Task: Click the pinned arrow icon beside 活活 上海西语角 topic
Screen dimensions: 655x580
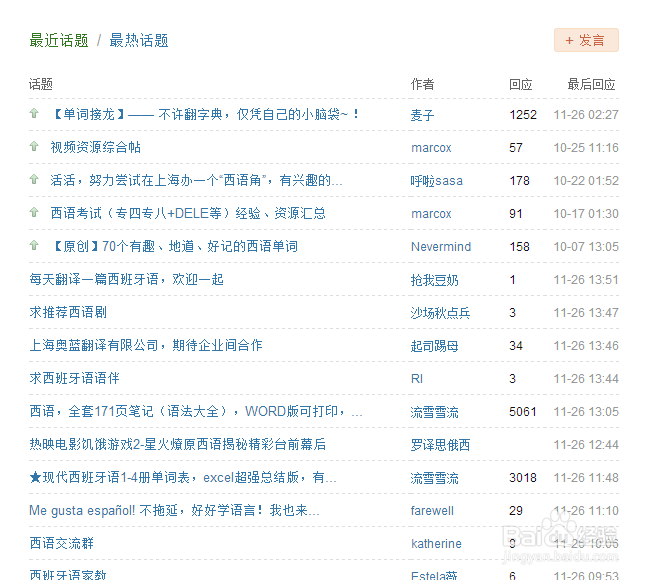Action: 34,179
